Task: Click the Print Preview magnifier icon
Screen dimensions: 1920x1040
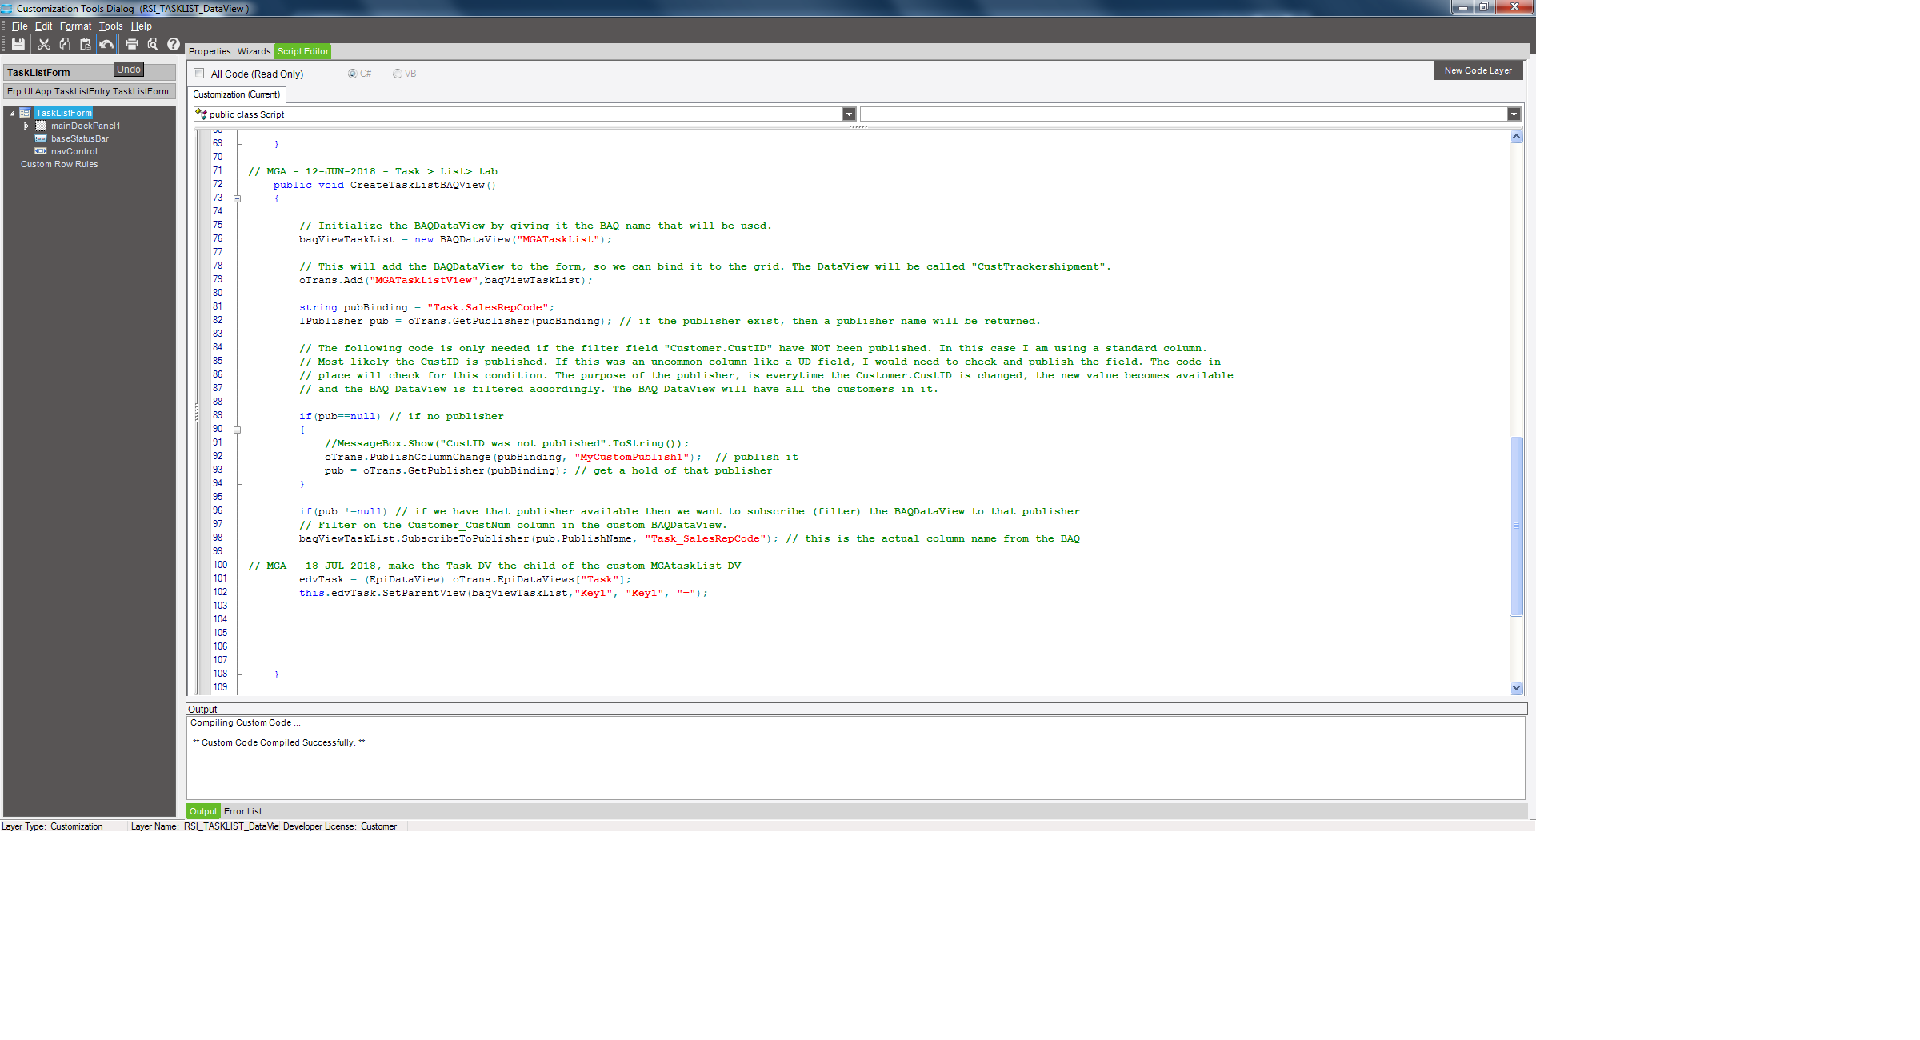Action: (x=153, y=44)
